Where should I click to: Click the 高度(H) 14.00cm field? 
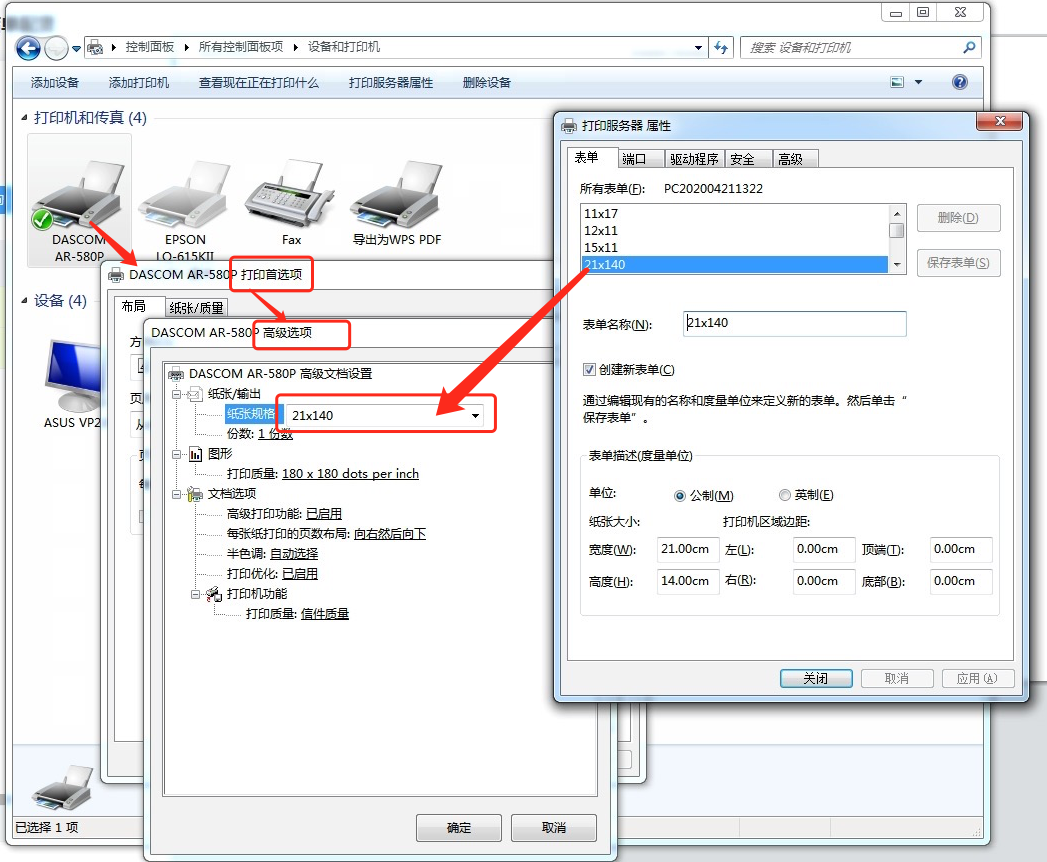click(x=688, y=582)
